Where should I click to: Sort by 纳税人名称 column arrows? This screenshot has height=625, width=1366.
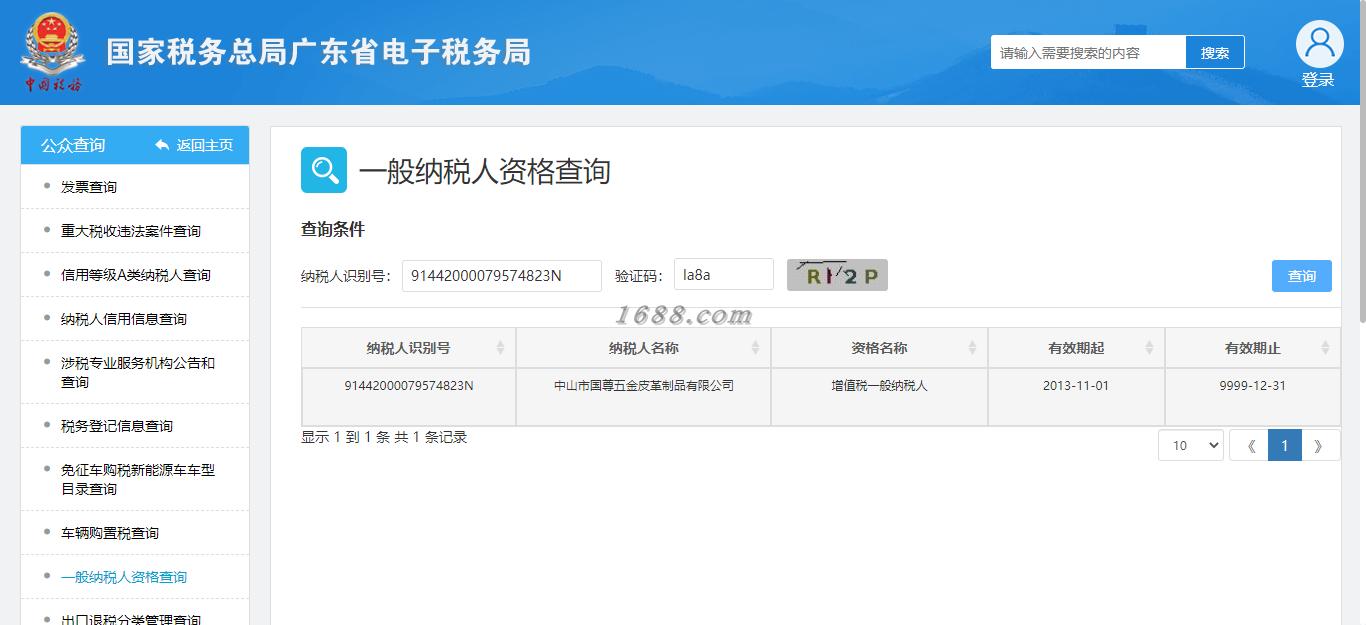tap(755, 348)
